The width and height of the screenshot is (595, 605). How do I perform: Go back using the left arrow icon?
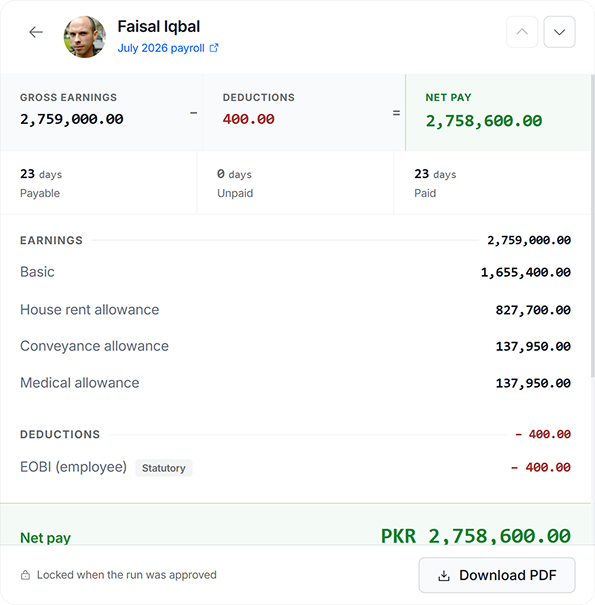tap(36, 32)
